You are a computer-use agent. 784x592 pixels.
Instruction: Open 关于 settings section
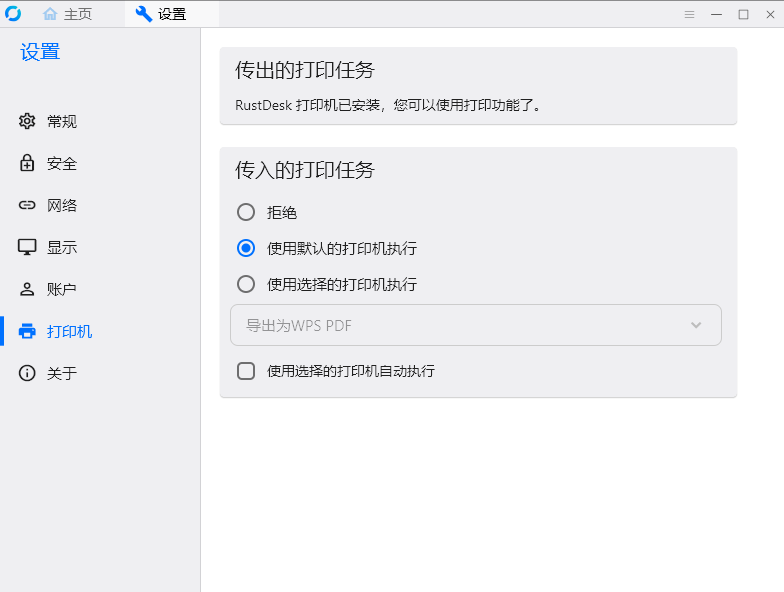62,373
